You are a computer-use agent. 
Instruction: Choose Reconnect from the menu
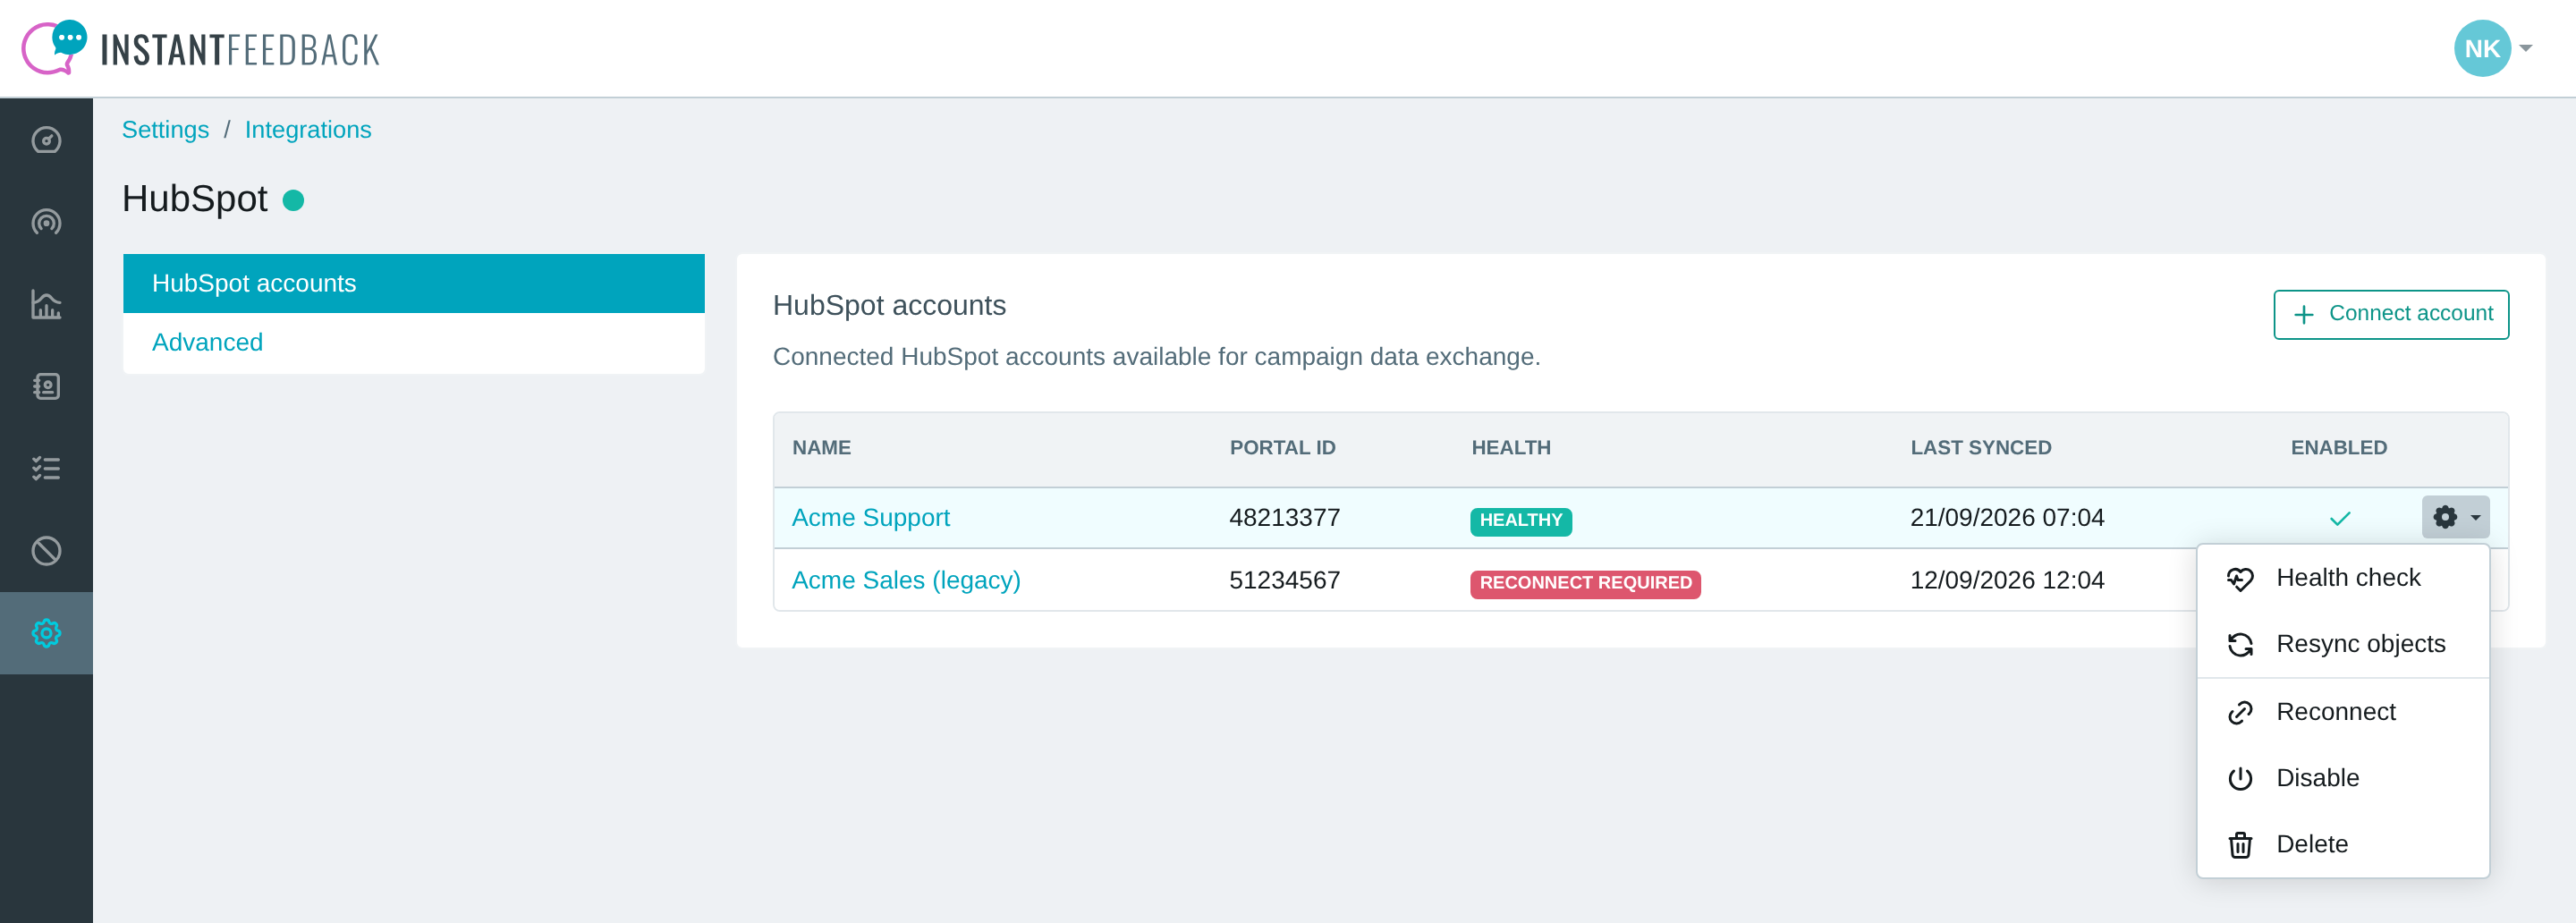(x=2342, y=712)
